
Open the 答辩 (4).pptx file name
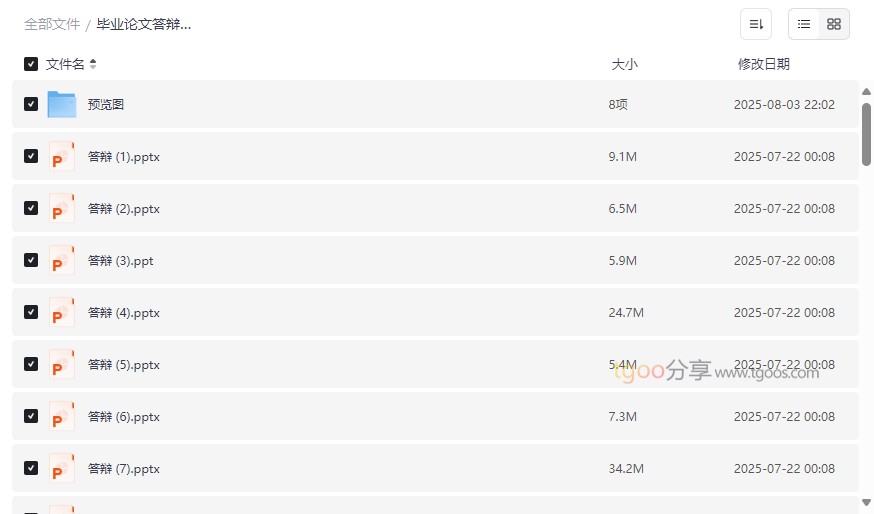tap(124, 313)
